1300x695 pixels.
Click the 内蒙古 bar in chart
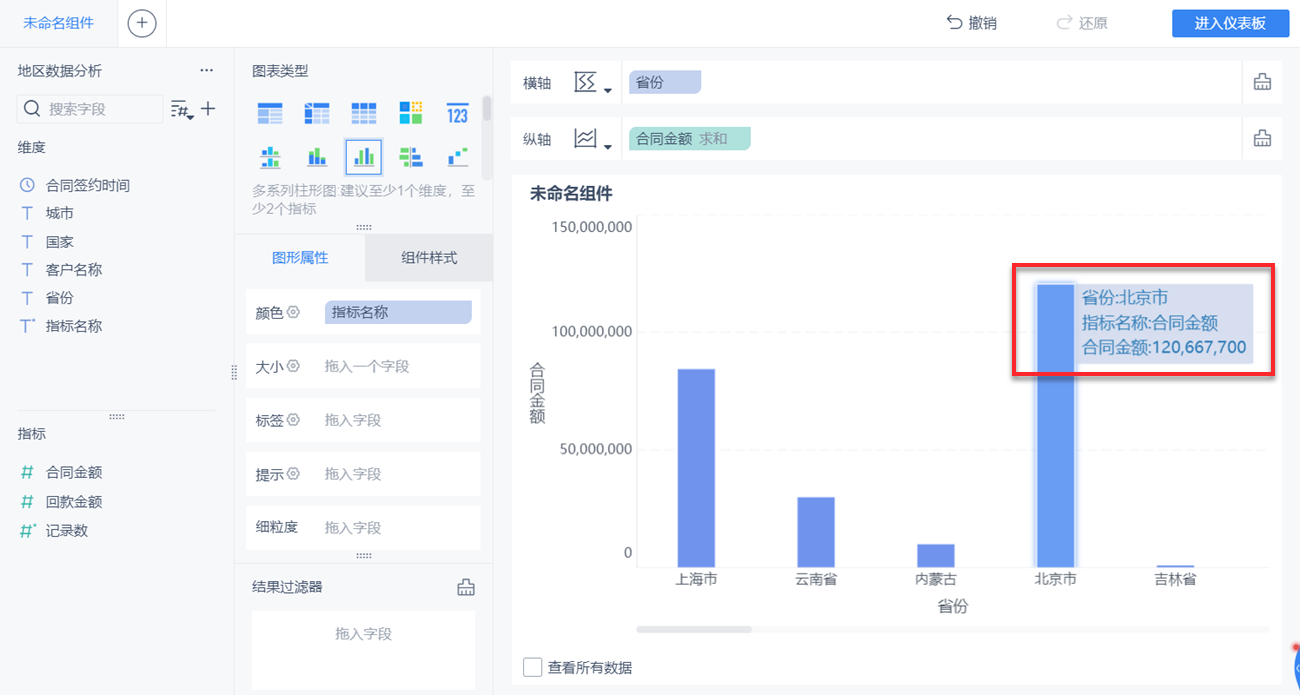936,556
